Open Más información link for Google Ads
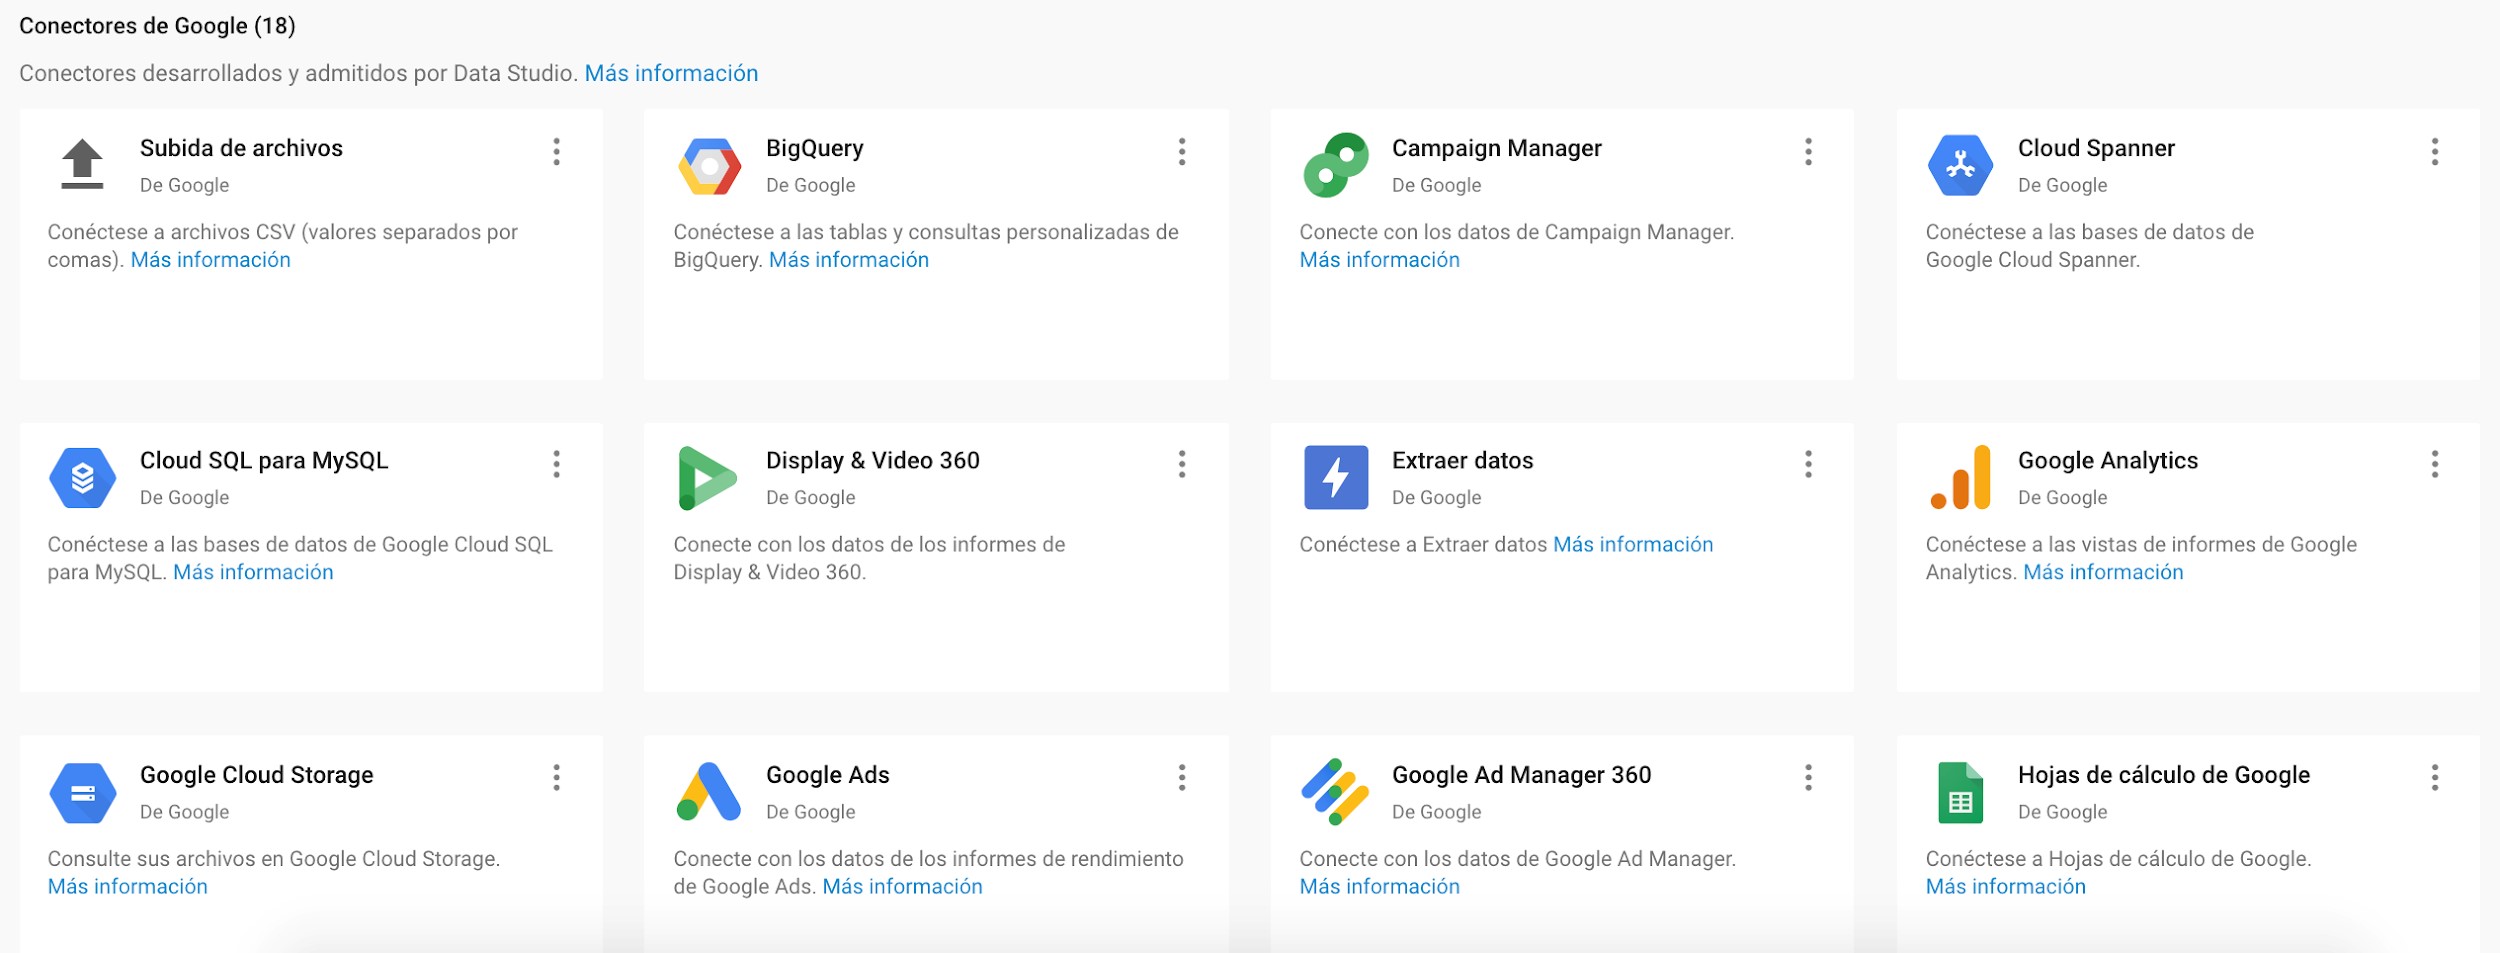The height and width of the screenshot is (953, 2500). tap(902, 887)
